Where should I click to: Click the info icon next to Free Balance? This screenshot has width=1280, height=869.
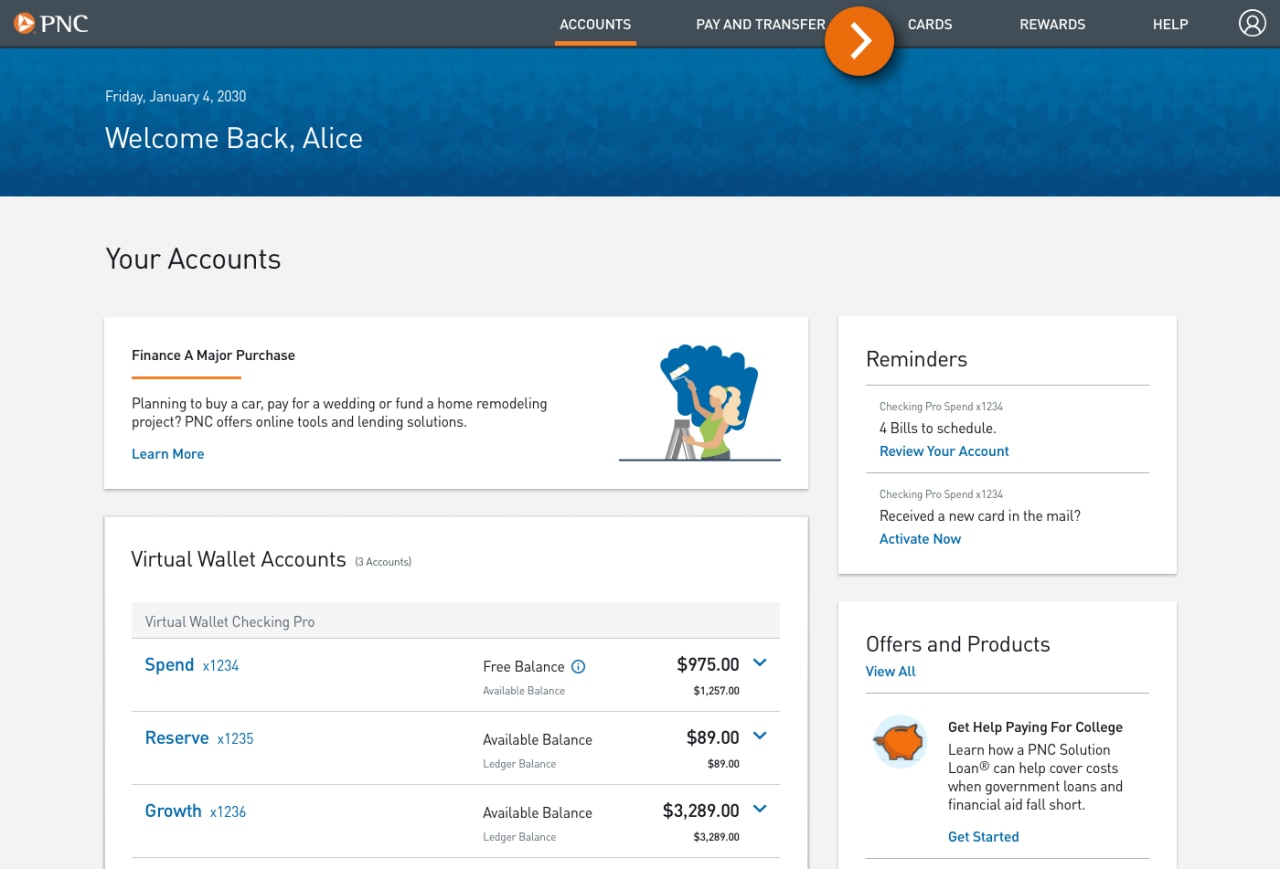[x=581, y=666]
